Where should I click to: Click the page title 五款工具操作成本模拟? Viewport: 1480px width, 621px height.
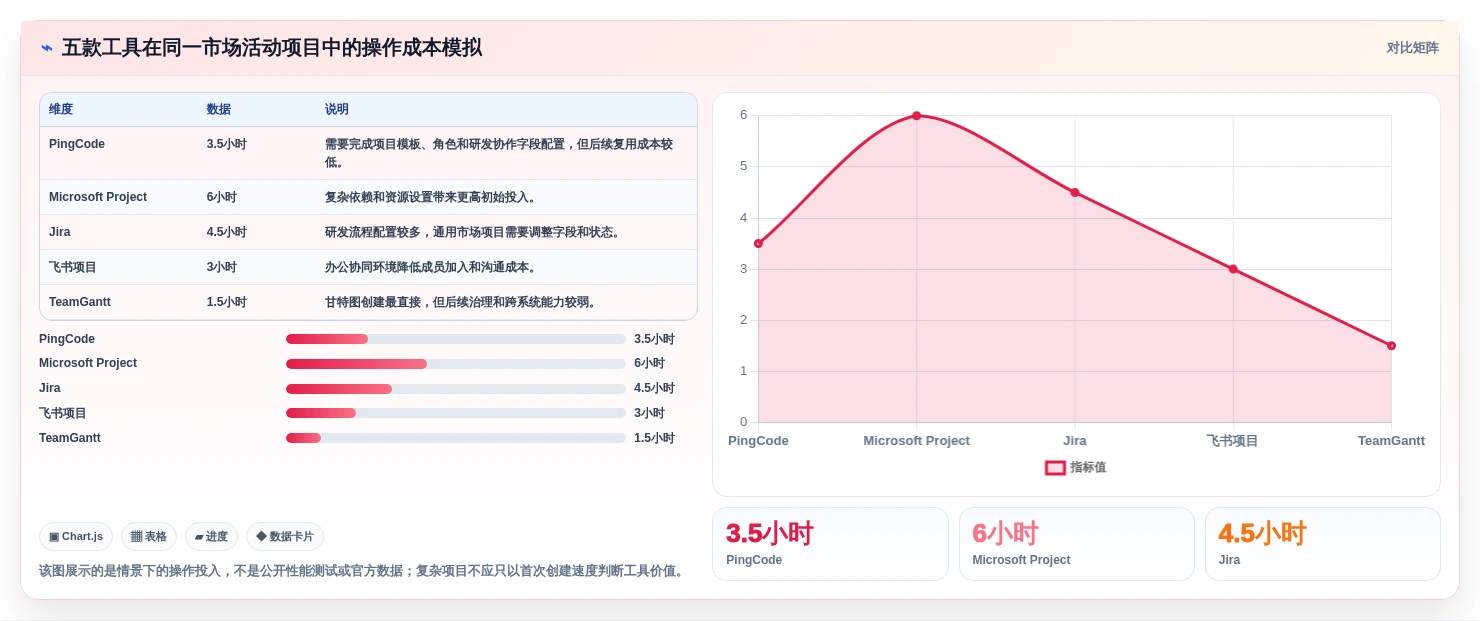pos(272,48)
